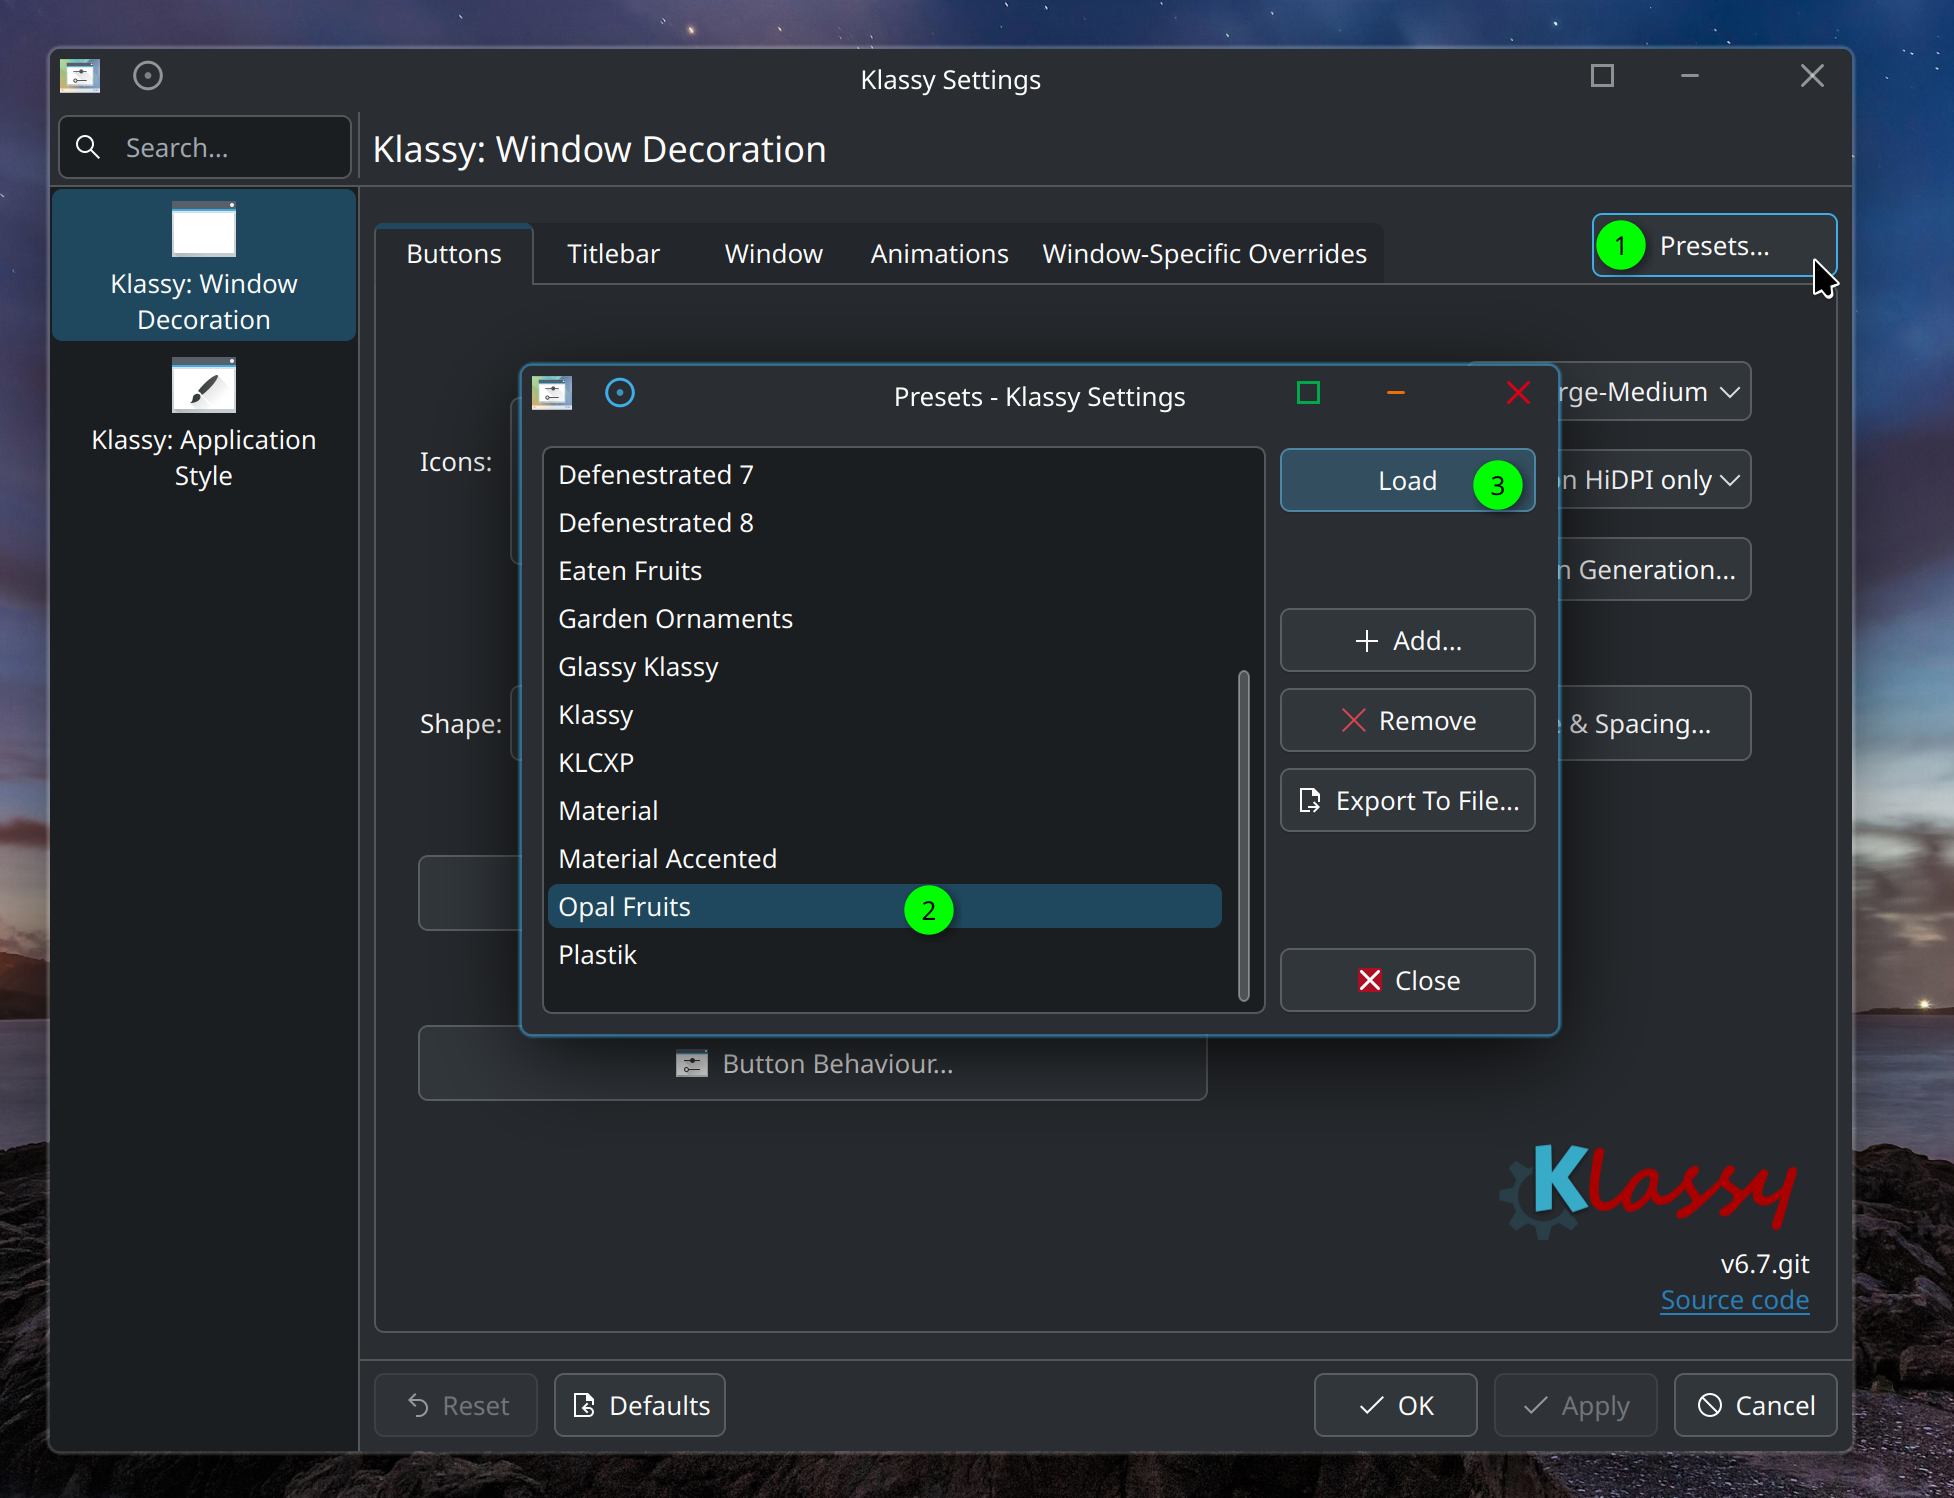The height and width of the screenshot is (1498, 1954).
Task: Select the KLCXP preset
Action: click(884, 763)
